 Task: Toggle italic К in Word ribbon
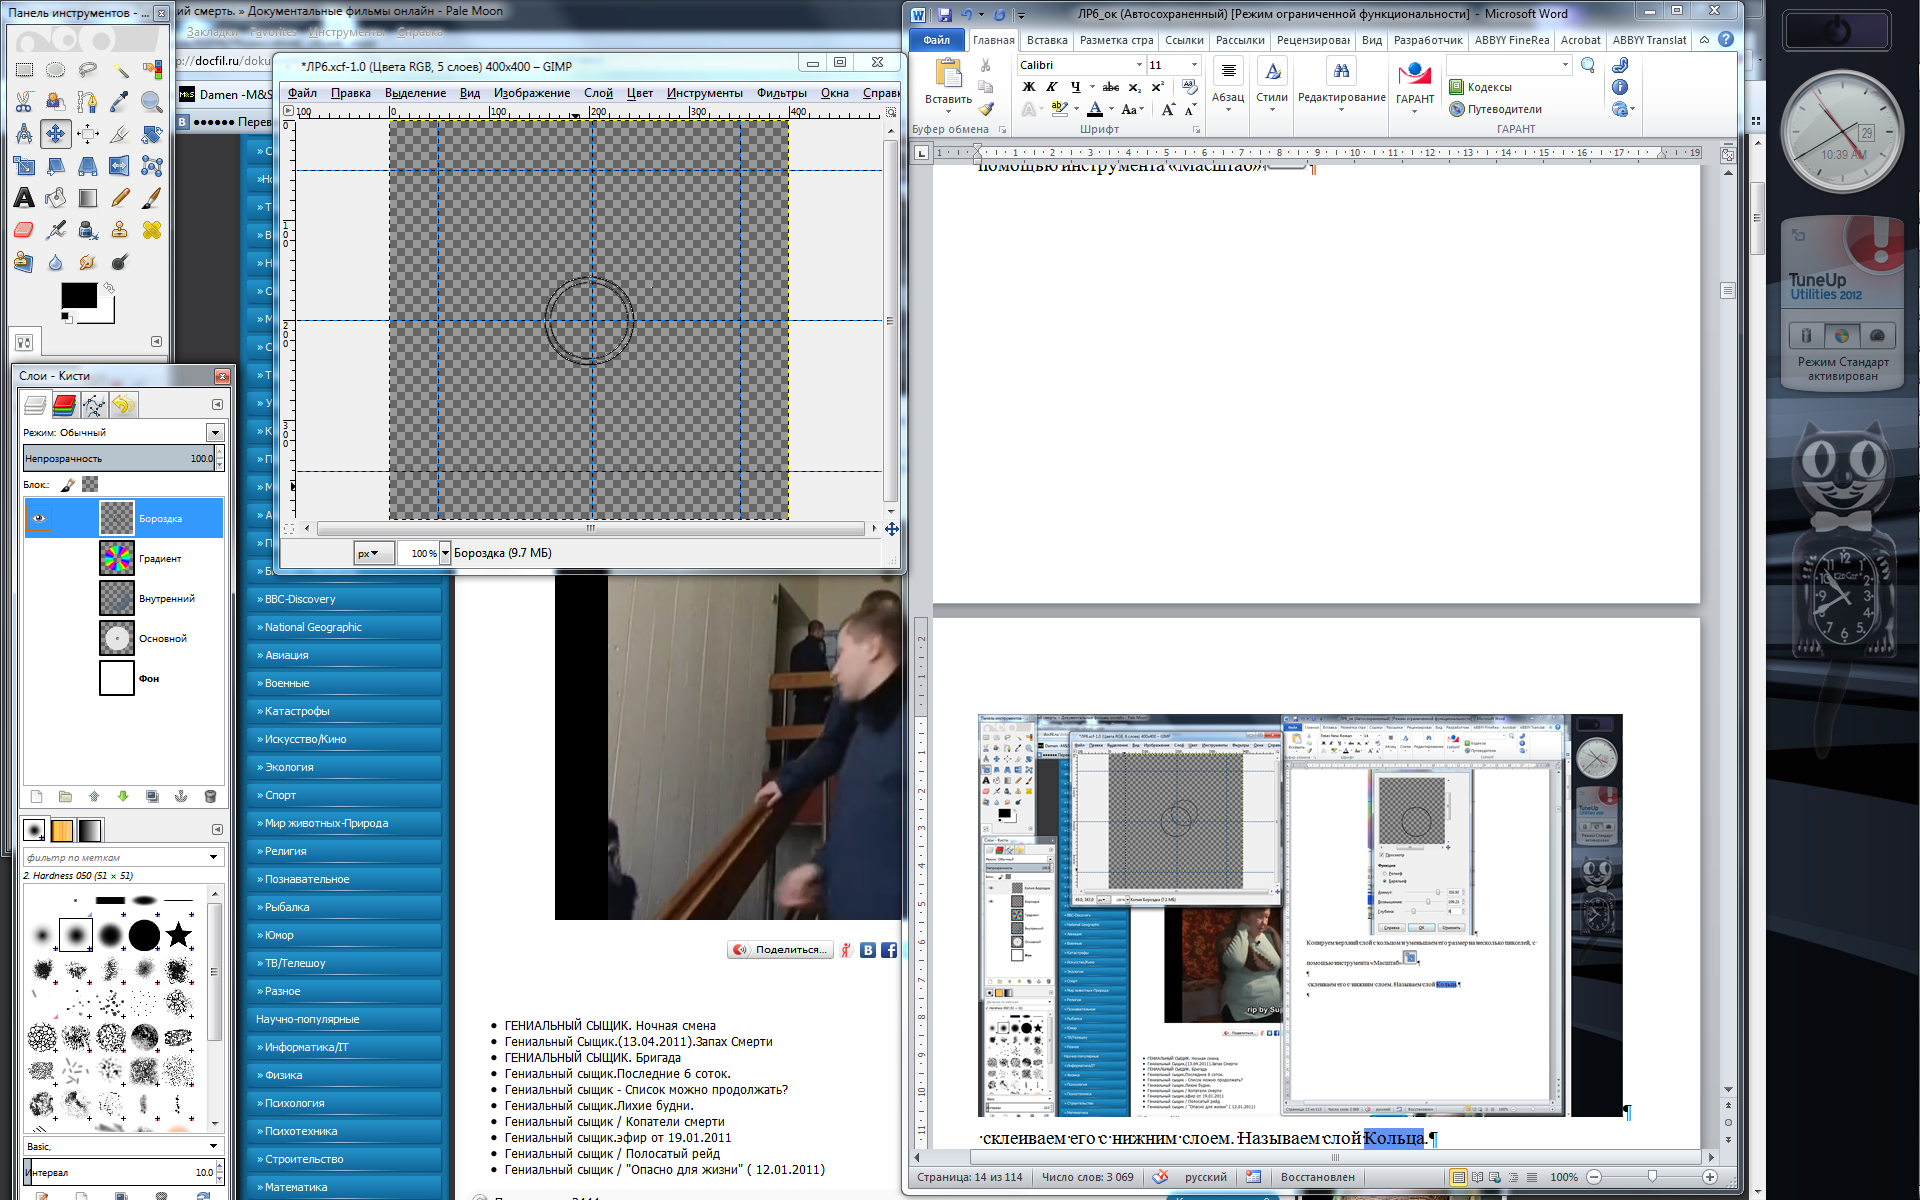[x=1052, y=87]
